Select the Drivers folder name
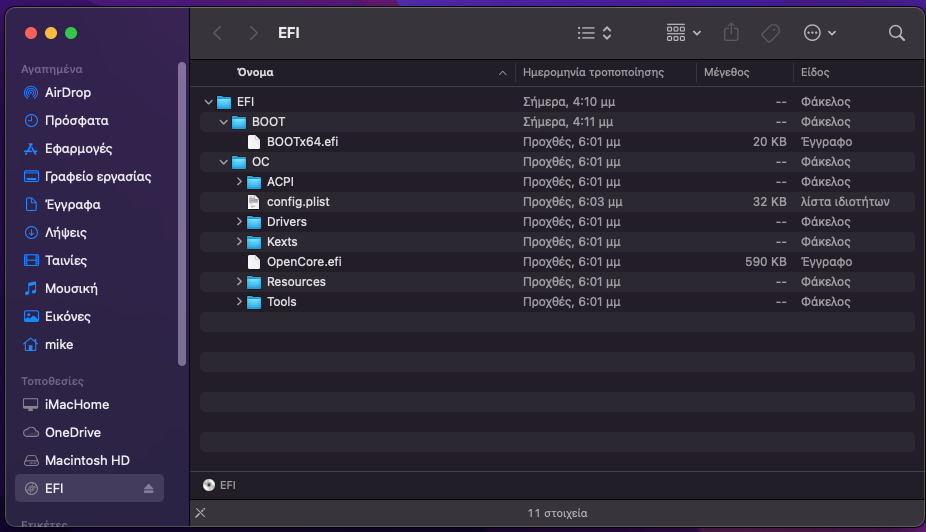Image resolution: width=926 pixels, height=532 pixels. [286, 222]
